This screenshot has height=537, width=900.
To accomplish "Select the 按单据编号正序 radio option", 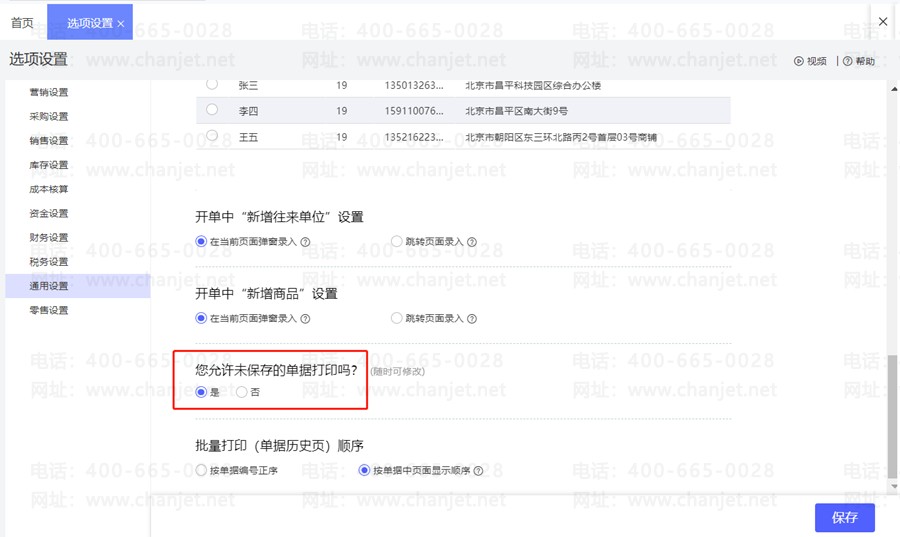I will coord(201,470).
